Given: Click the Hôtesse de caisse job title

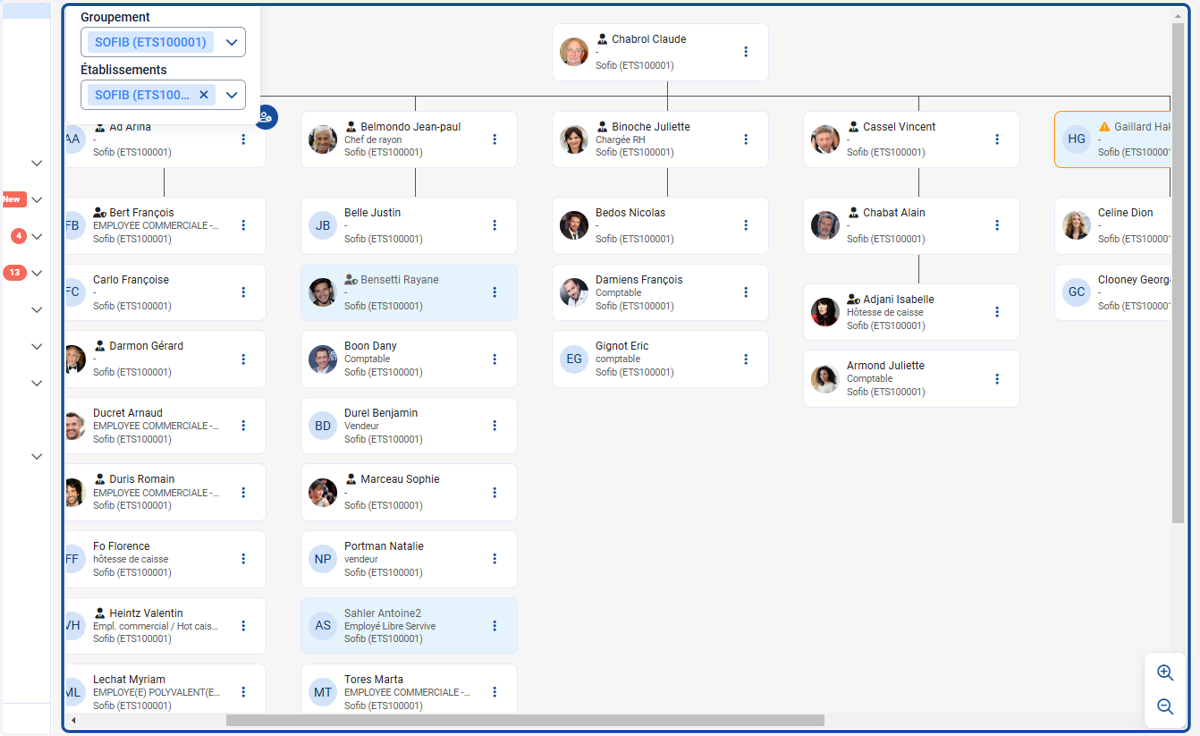Looking at the screenshot, I should (x=885, y=313).
